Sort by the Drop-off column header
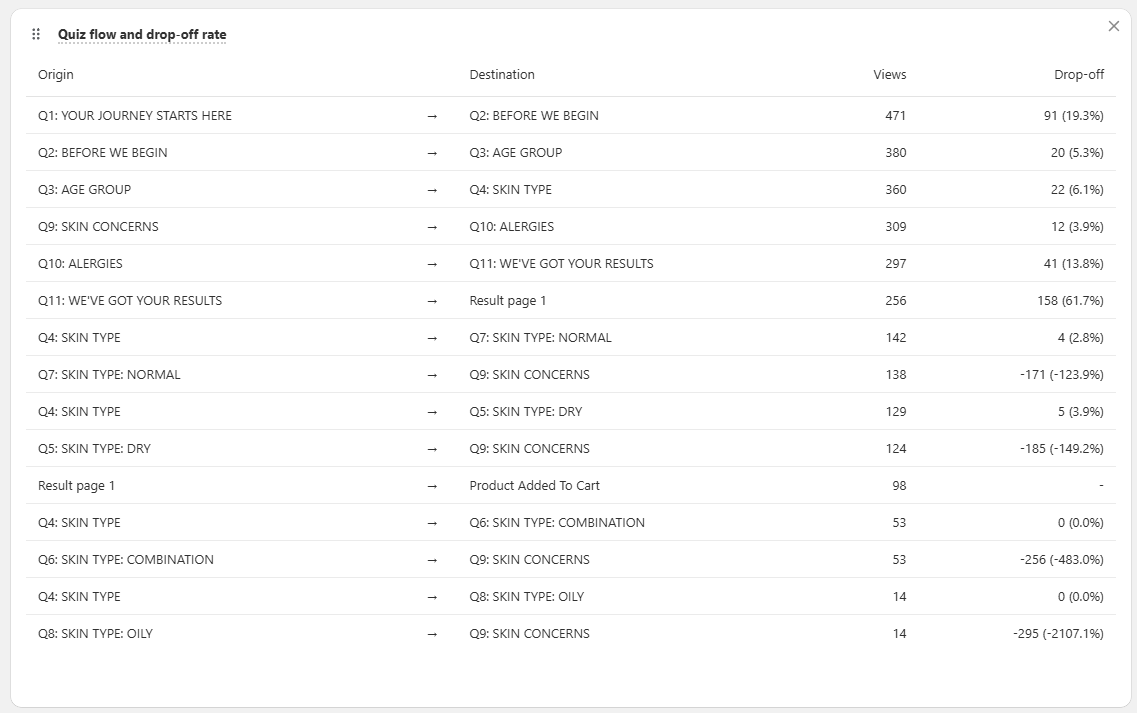 pos(1080,74)
